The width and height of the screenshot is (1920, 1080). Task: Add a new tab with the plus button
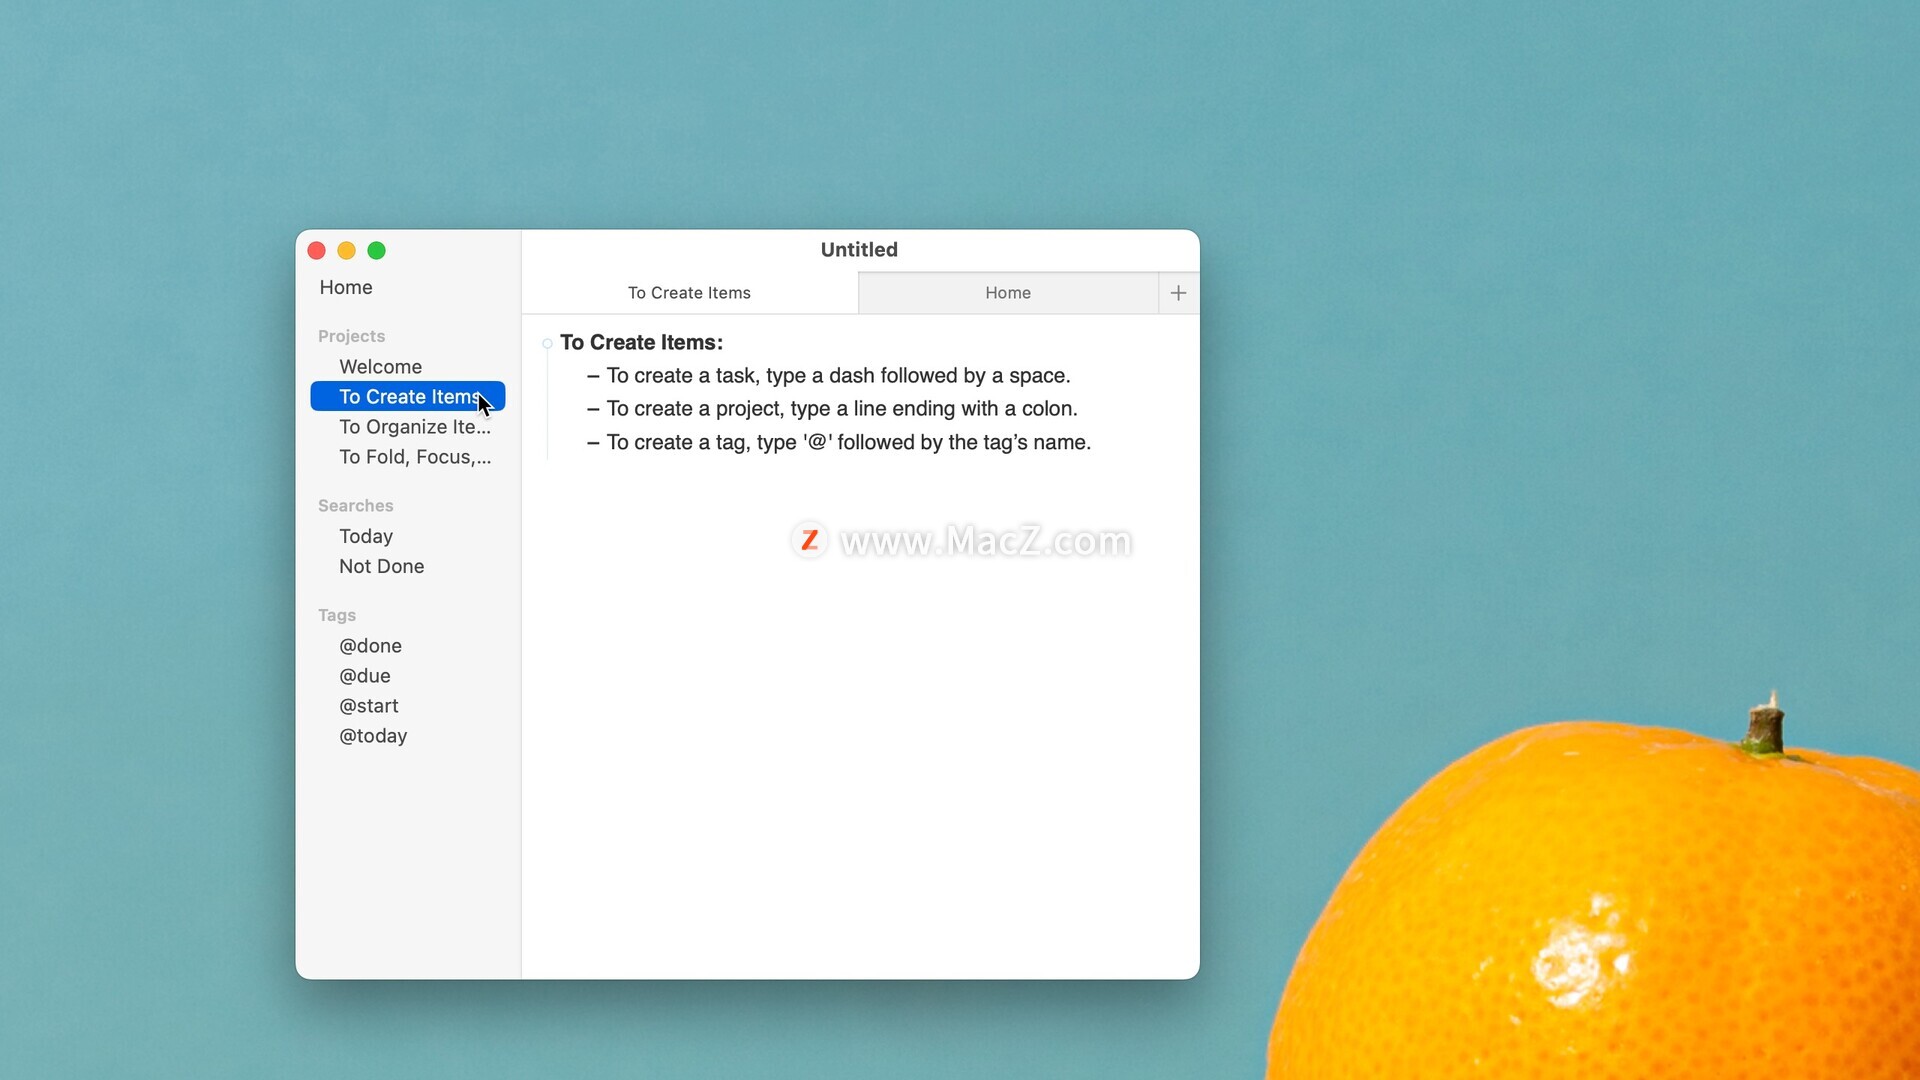coord(1179,293)
